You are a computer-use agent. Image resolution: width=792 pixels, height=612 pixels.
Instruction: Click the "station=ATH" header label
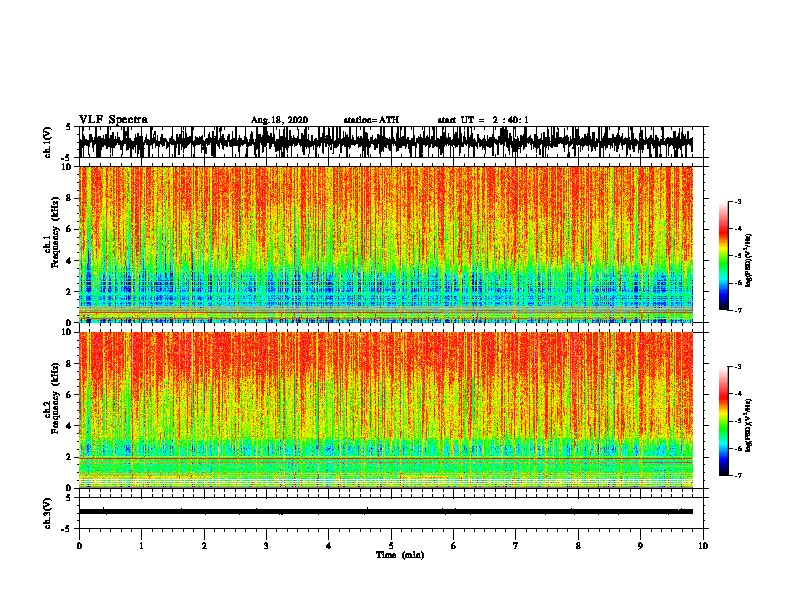pyautogui.click(x=371, y=120)
